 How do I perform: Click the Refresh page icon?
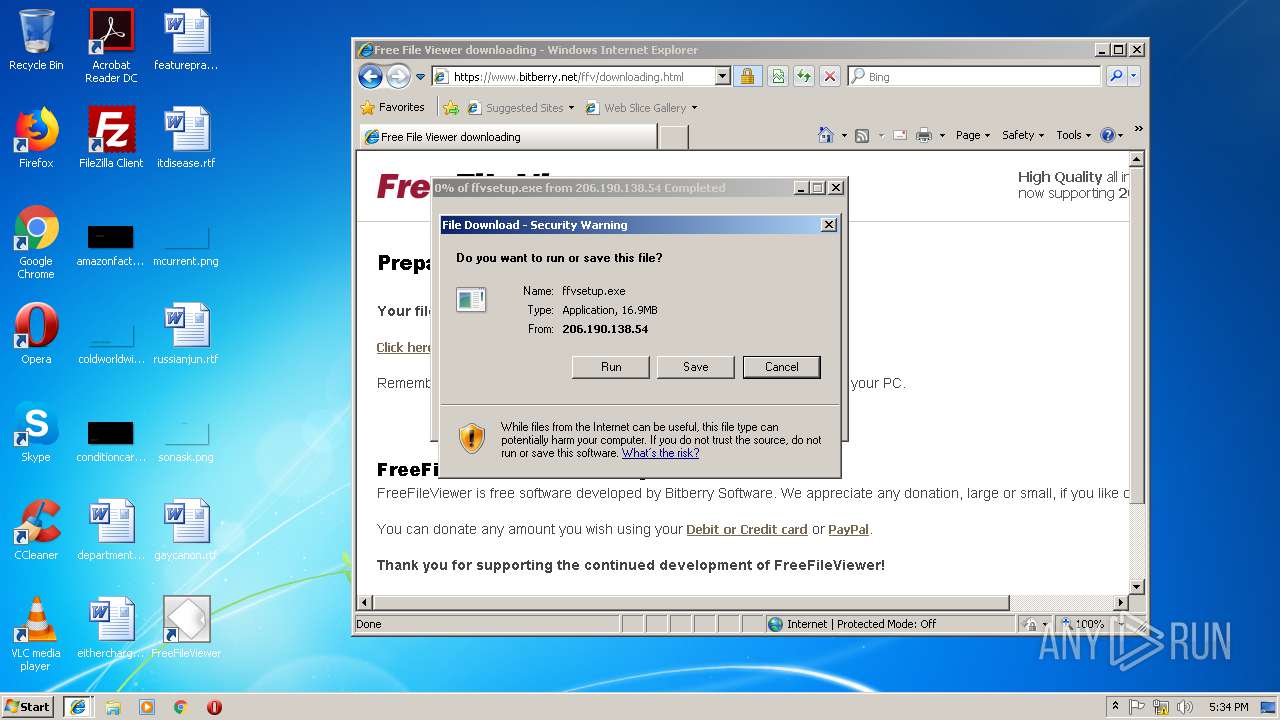tap(803, 76)
